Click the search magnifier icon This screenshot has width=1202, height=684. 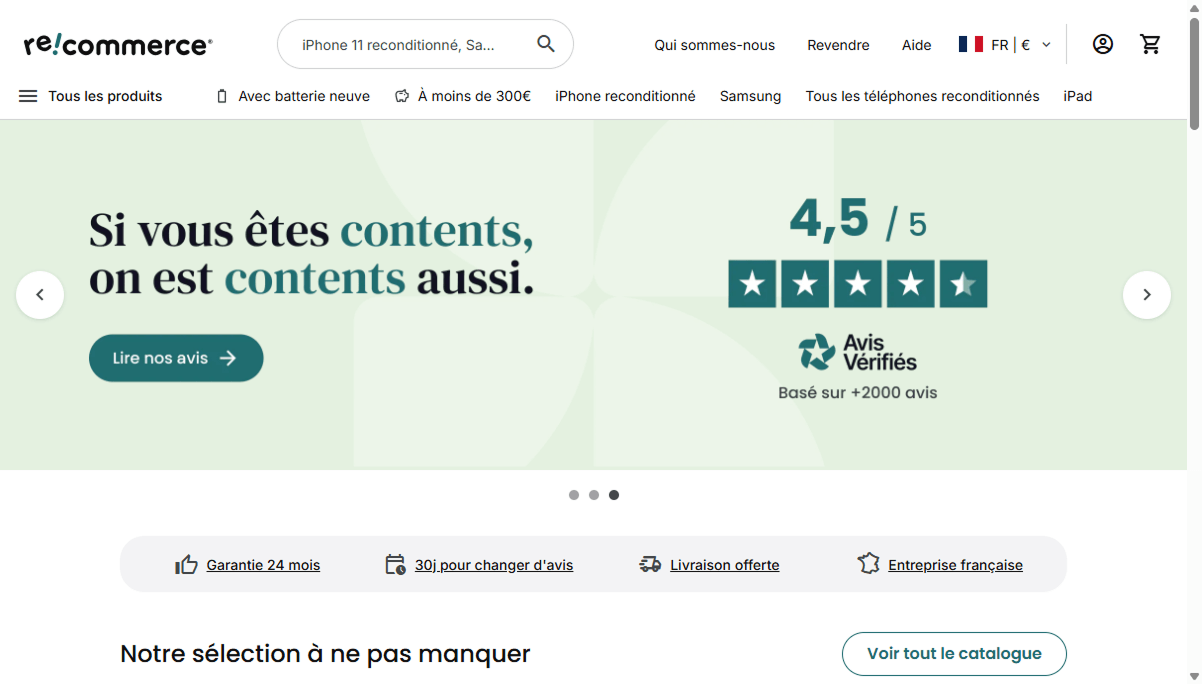tap(545, 44)
